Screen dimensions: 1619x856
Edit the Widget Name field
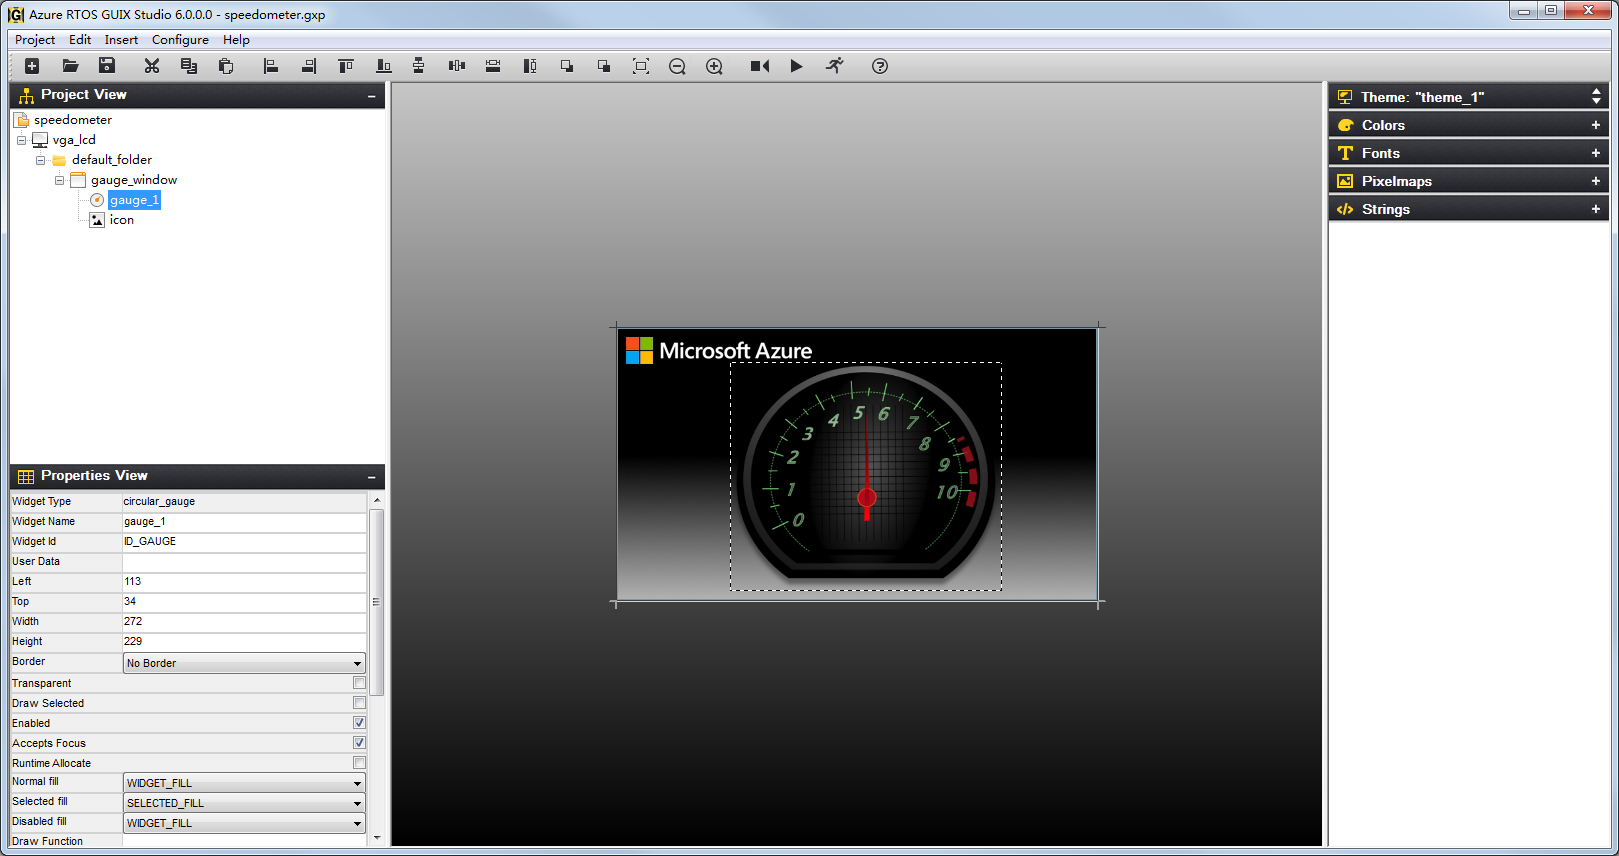[244, 521]
